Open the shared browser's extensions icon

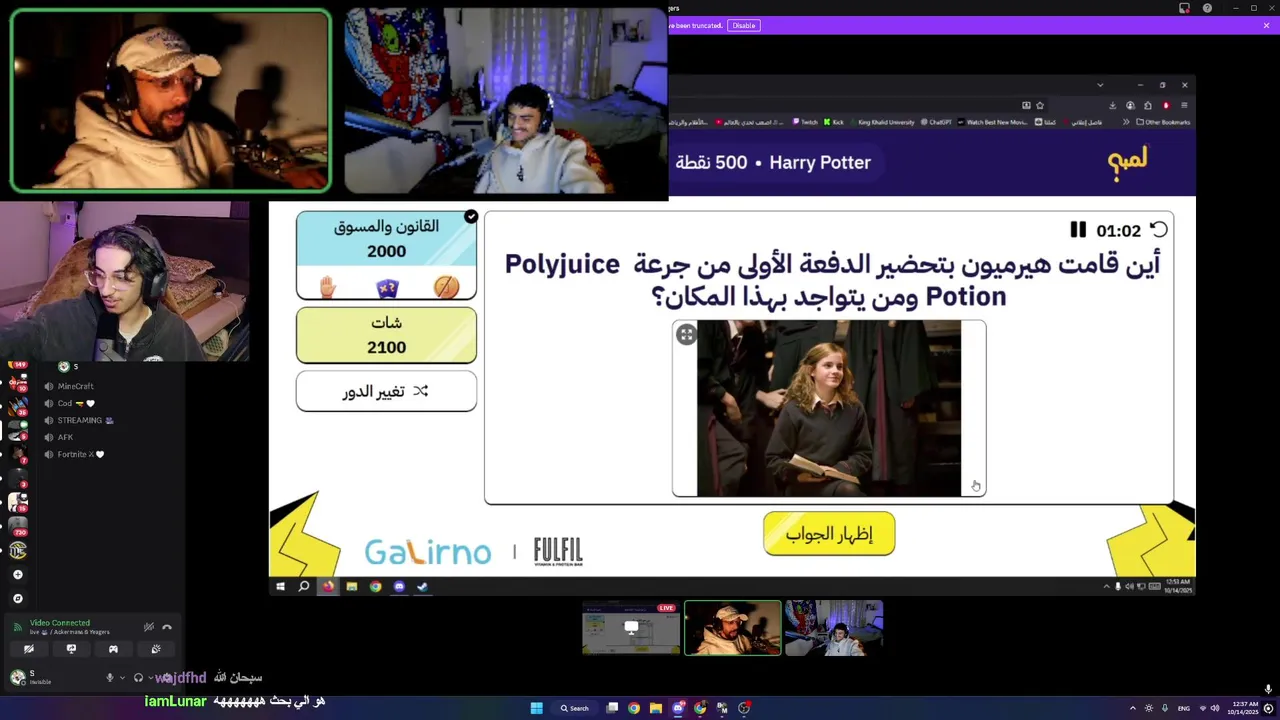pyautogui.click(x=1148, y=105)
